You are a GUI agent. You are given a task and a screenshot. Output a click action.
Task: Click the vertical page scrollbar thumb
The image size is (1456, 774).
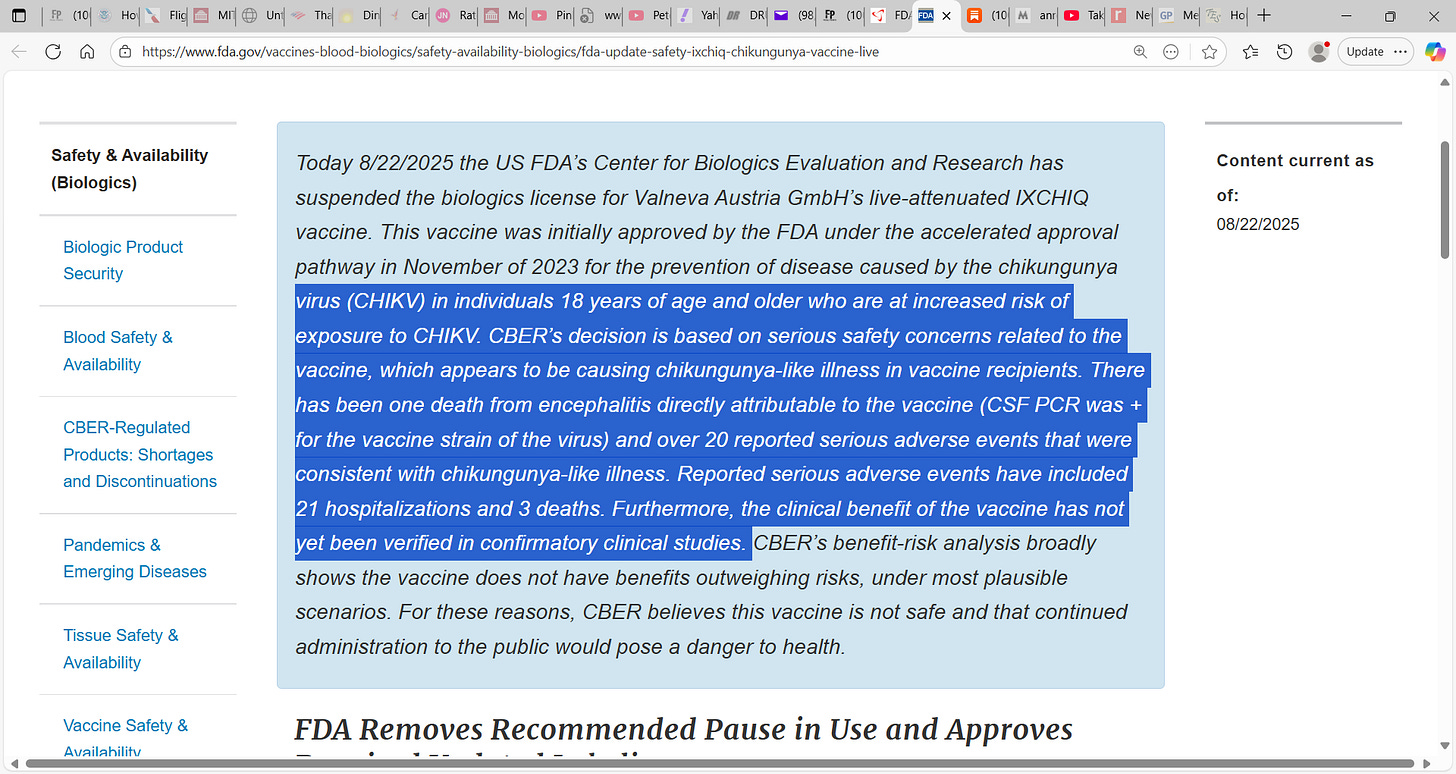[x=1445, y=199]
